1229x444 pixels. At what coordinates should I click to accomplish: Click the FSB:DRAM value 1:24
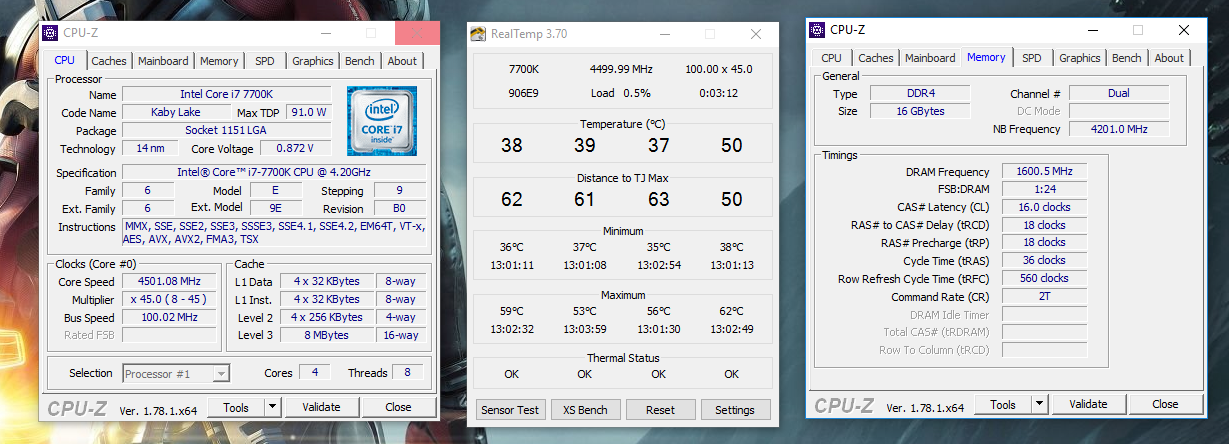pyautogui.click(x=1044, y=189)
